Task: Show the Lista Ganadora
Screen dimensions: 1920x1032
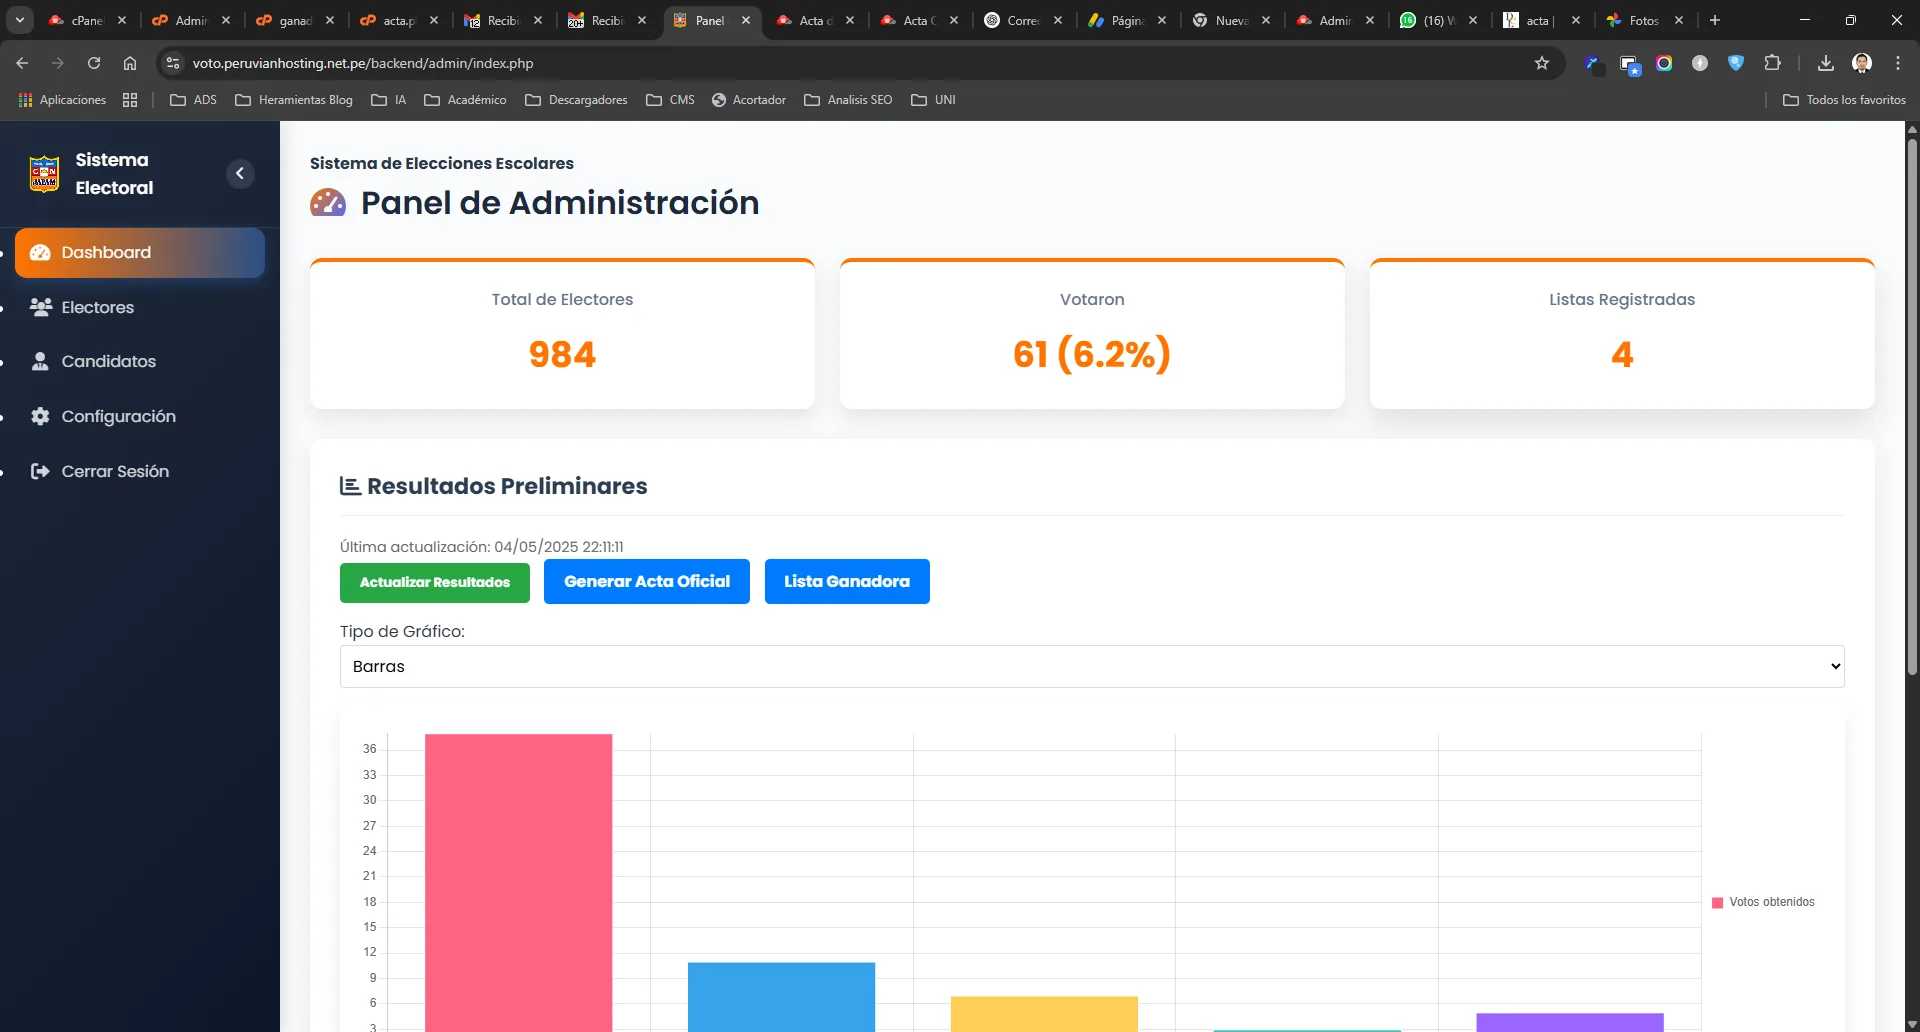Action: click(847, 581)
